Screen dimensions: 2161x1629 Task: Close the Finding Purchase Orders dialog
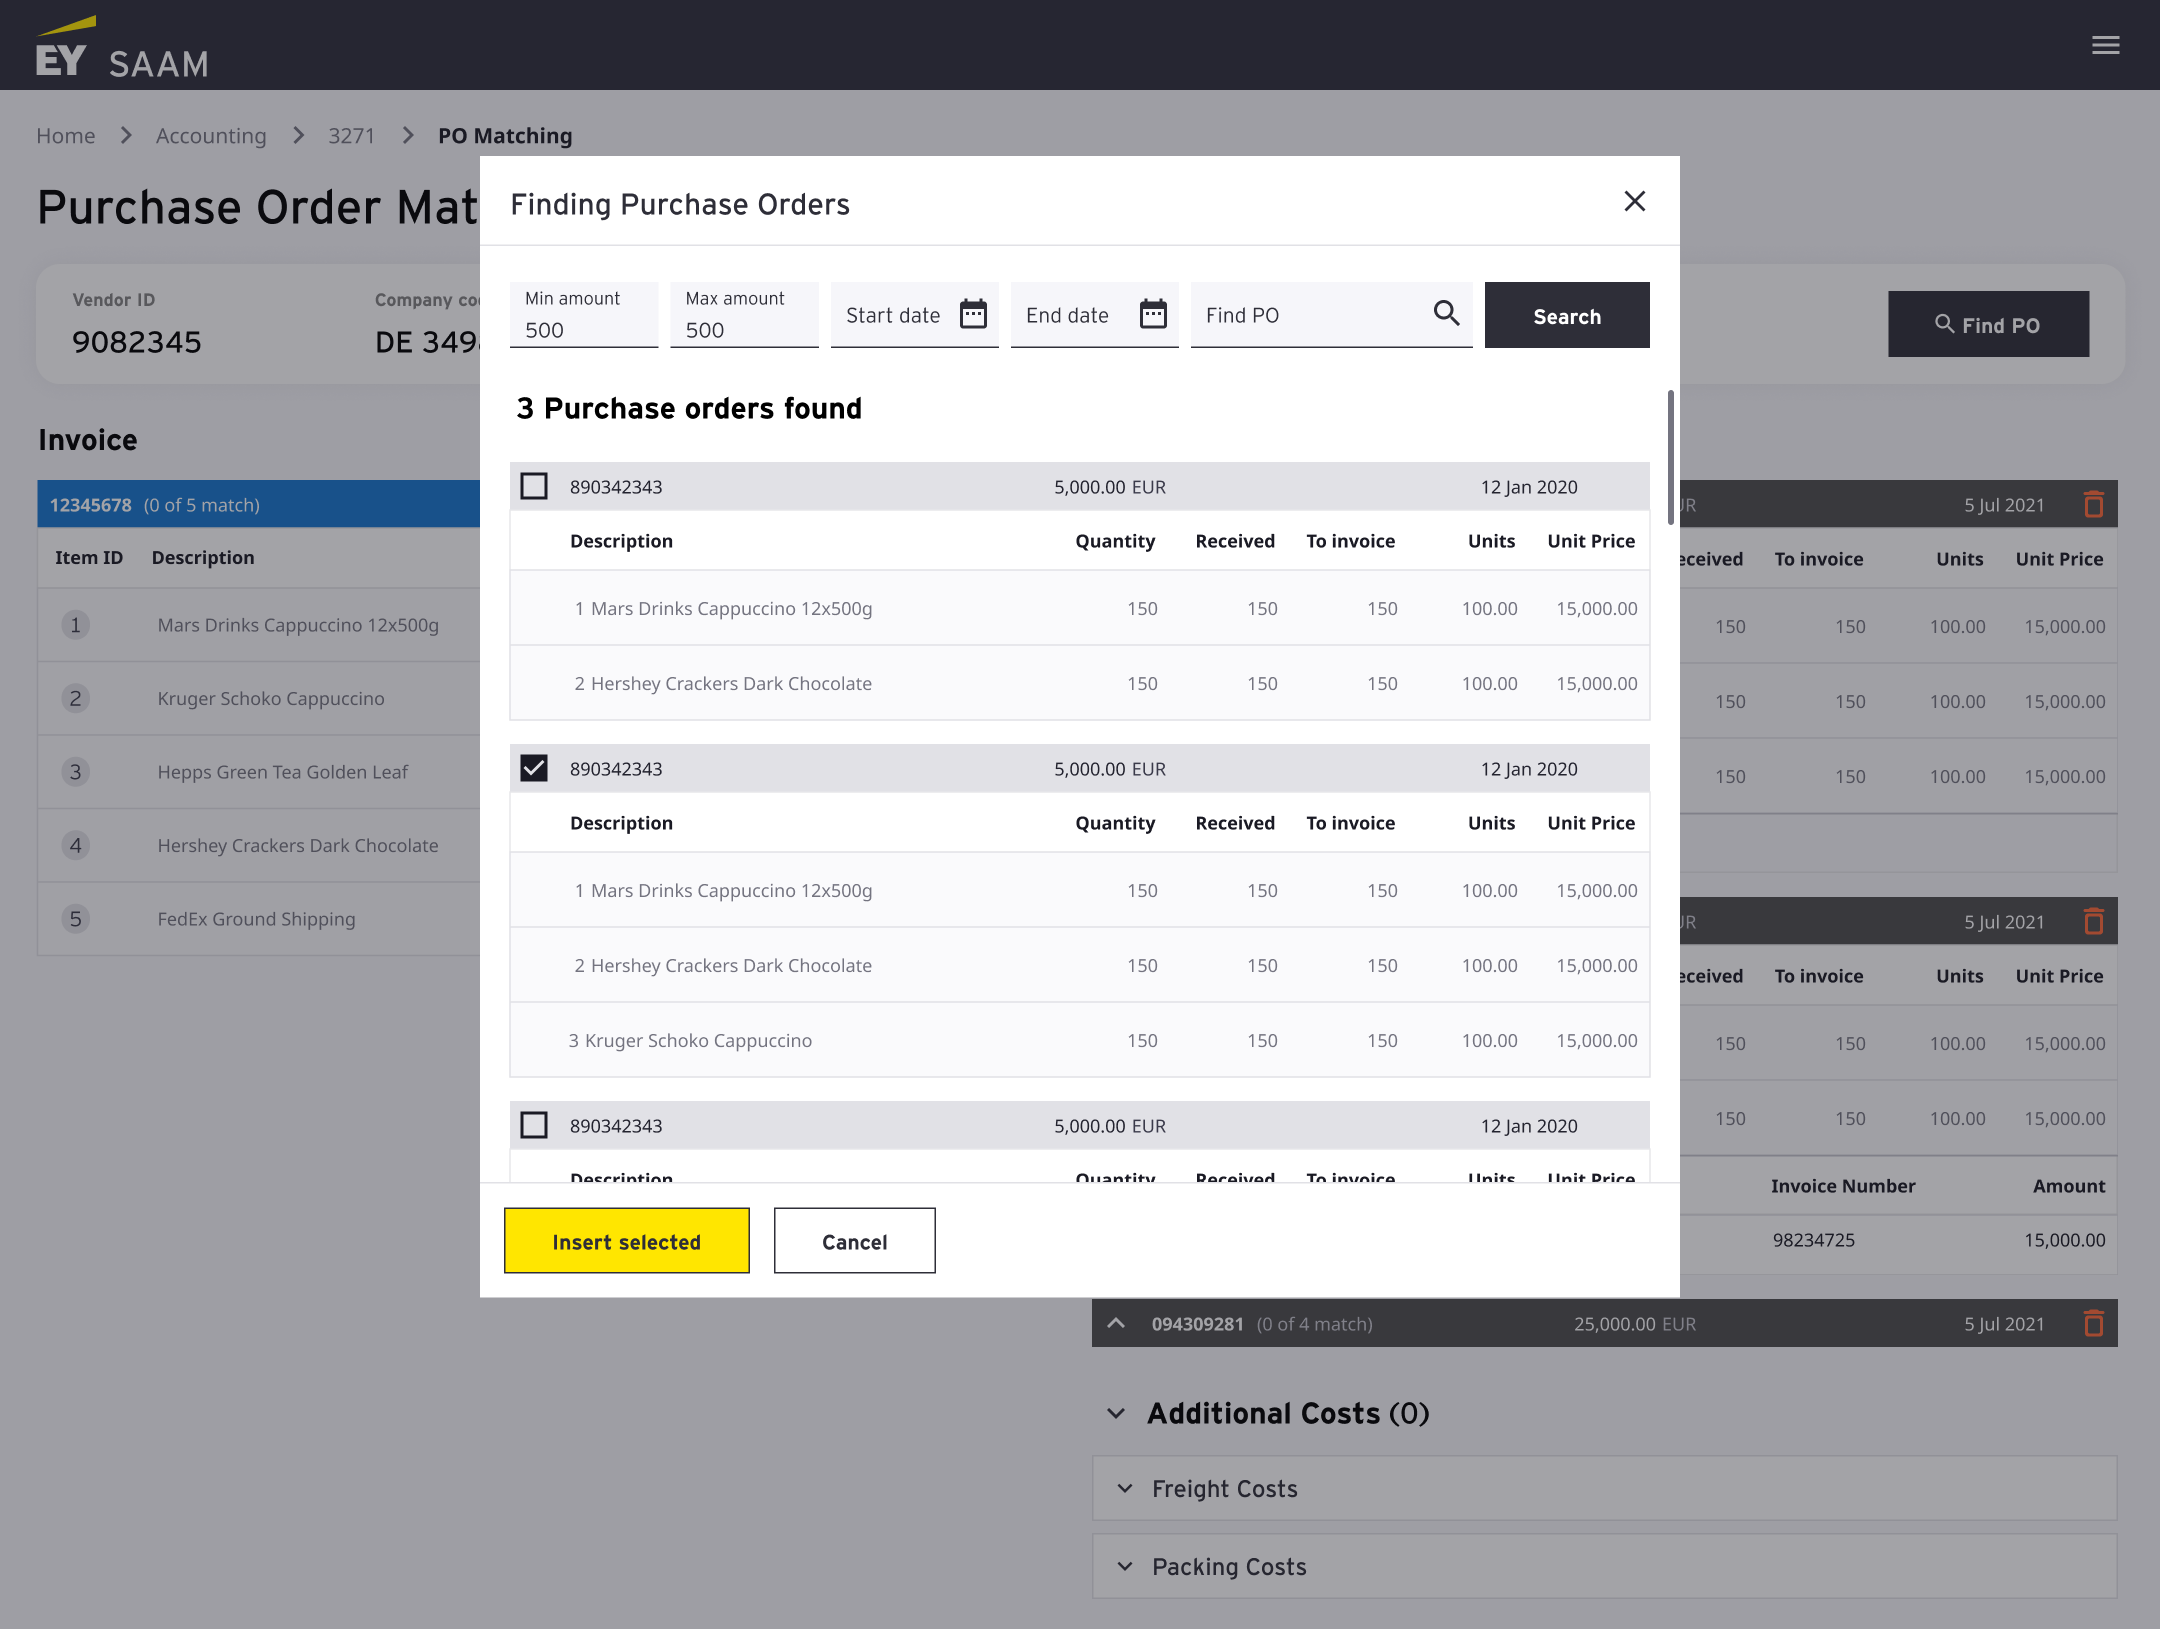(1634, 202)
